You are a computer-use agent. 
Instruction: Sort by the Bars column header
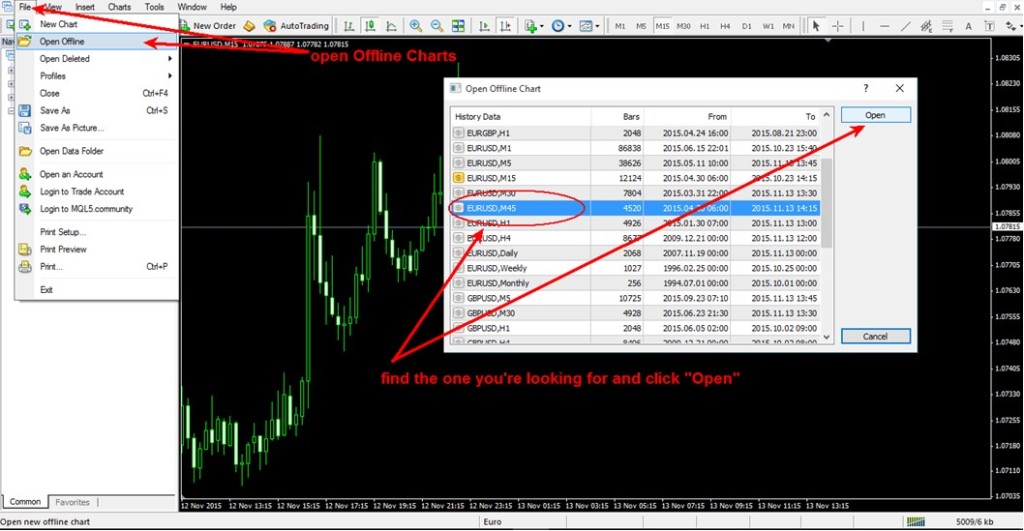click(617, 116)
